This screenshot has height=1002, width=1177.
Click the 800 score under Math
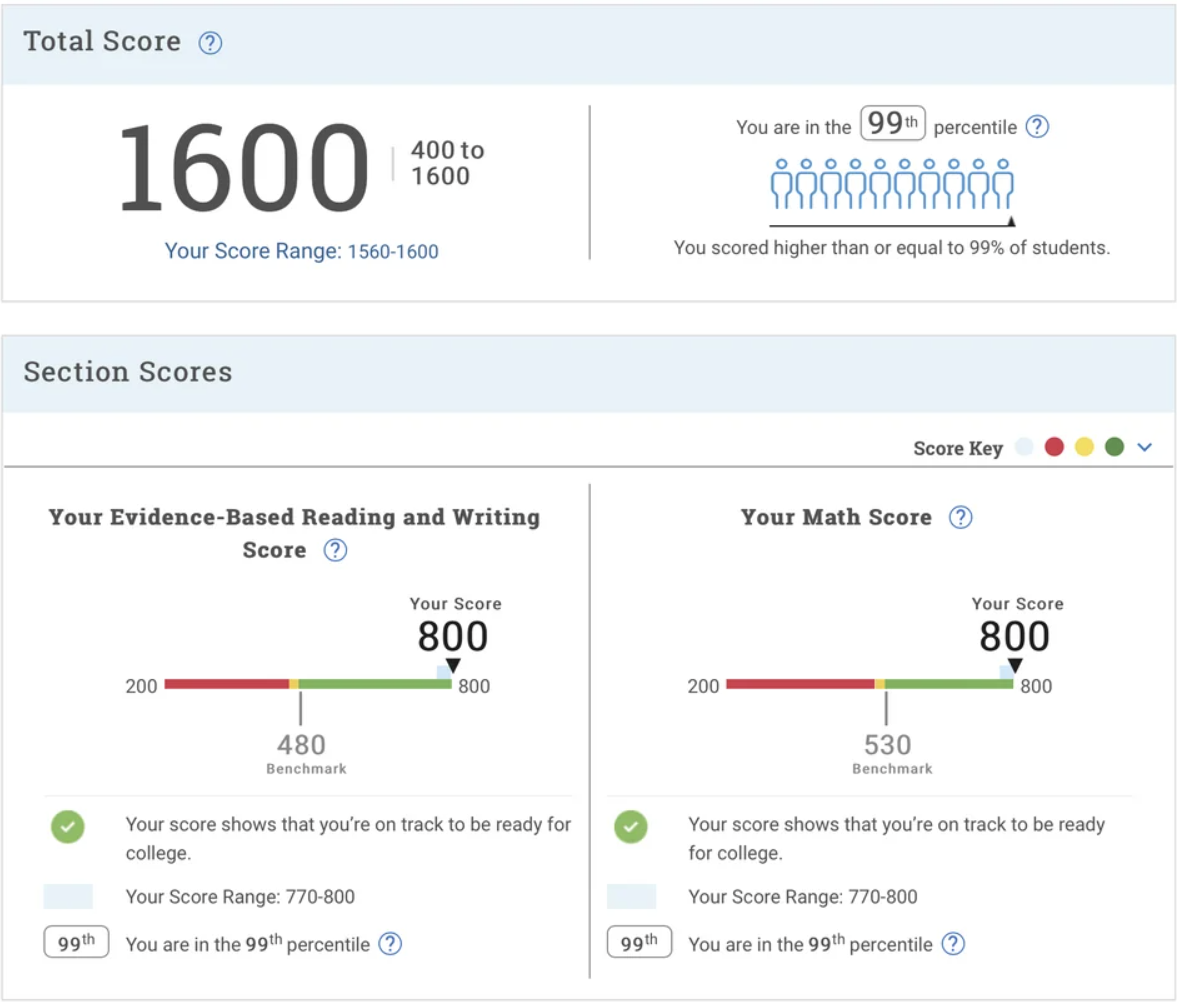click(1014, 636)
